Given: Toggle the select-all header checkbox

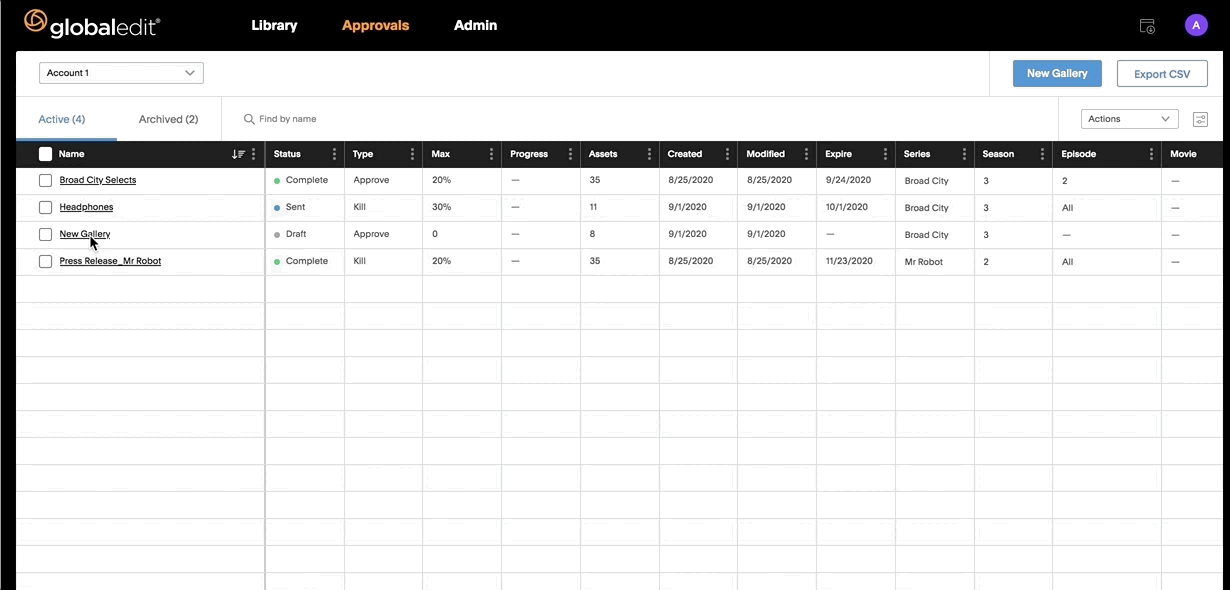Looking at the screenshot, I should coord(45,154).
